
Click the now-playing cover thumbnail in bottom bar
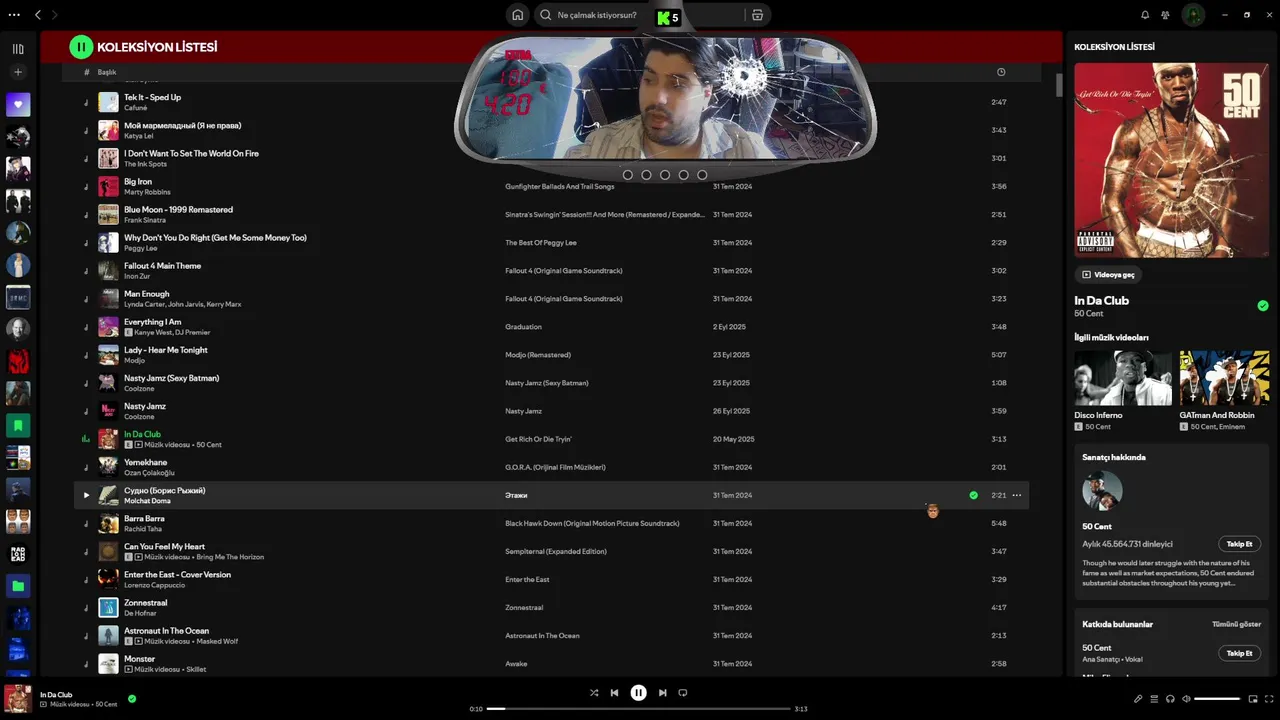tap(18, 698)
